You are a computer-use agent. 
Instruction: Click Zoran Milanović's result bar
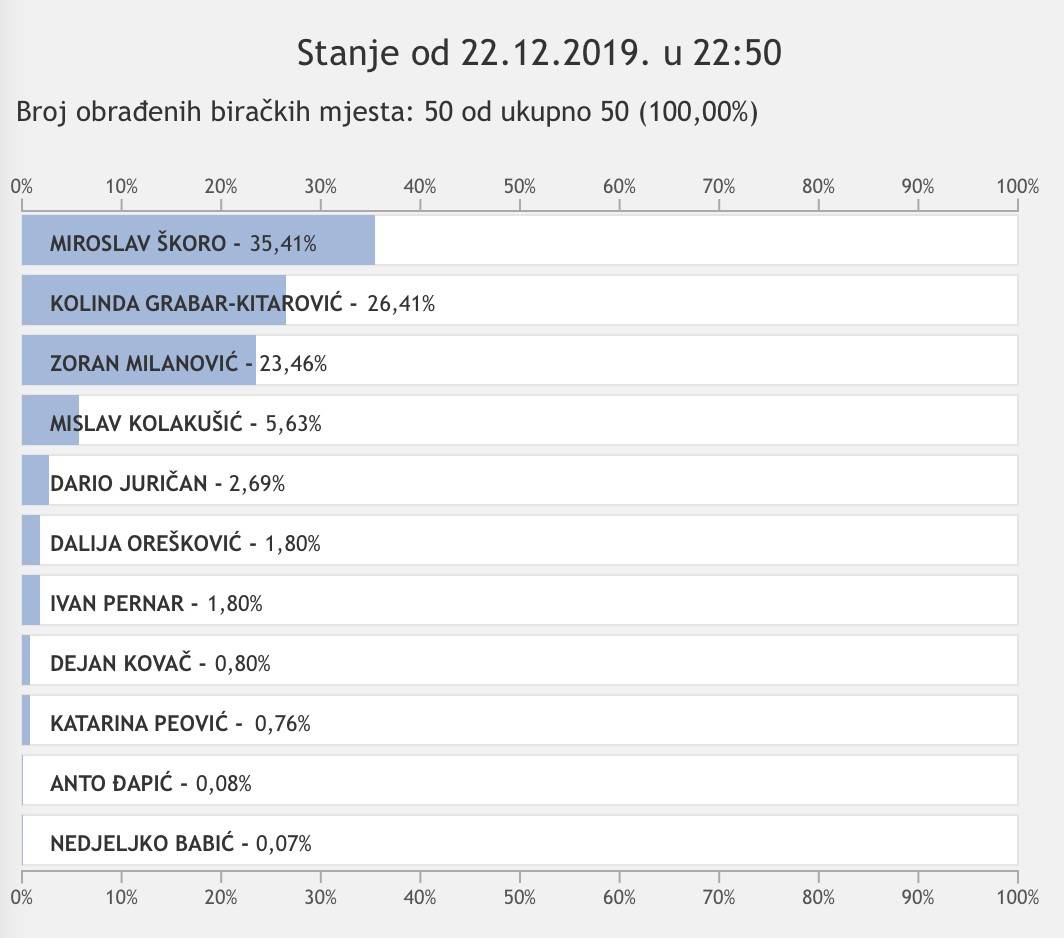pyautogui.click(x=139, y=361)
